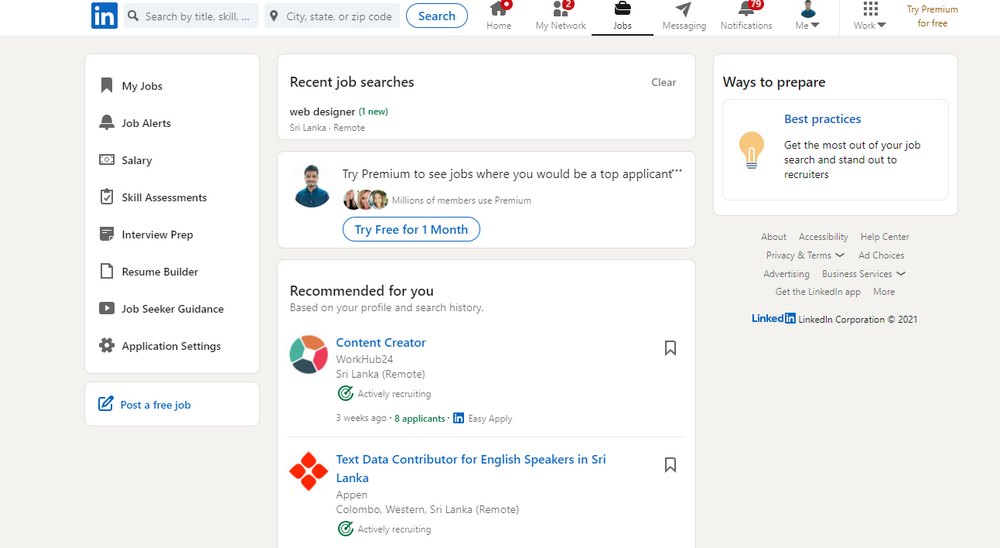Click Try Premium for free link
The width and height of the screenshot is (1000, 548).
932,17
